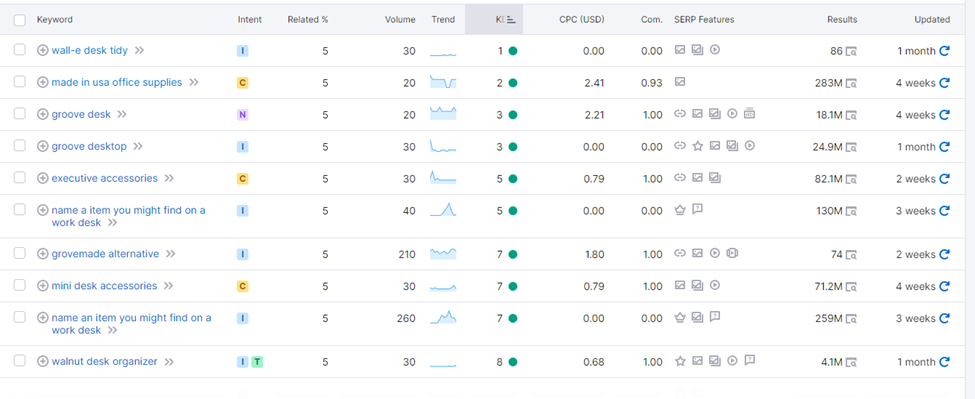
Task: Check the mini desk accessories row
Action: 20,285
